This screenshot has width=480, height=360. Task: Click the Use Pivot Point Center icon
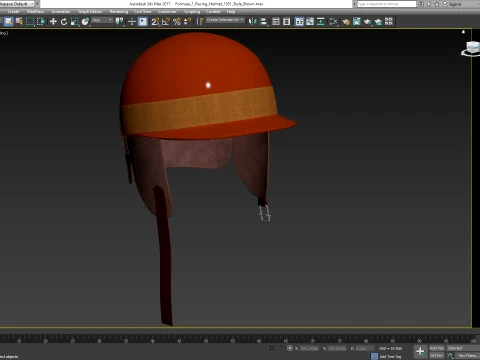(x=119, y=22)
